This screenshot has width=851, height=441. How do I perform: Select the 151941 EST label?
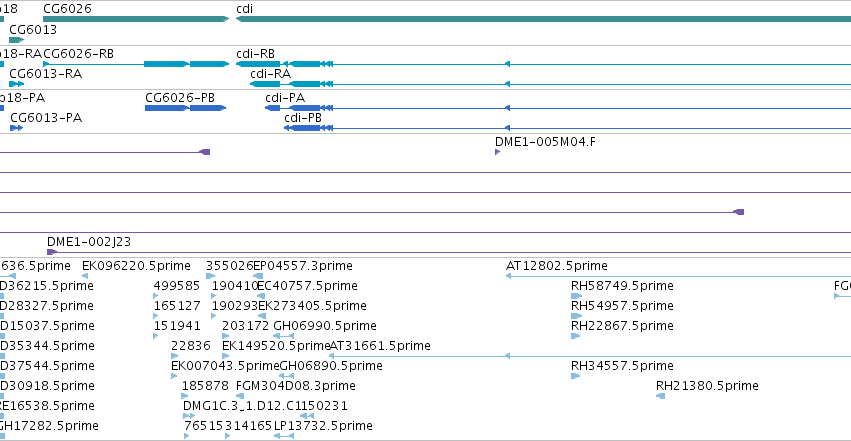coord(177,326)
